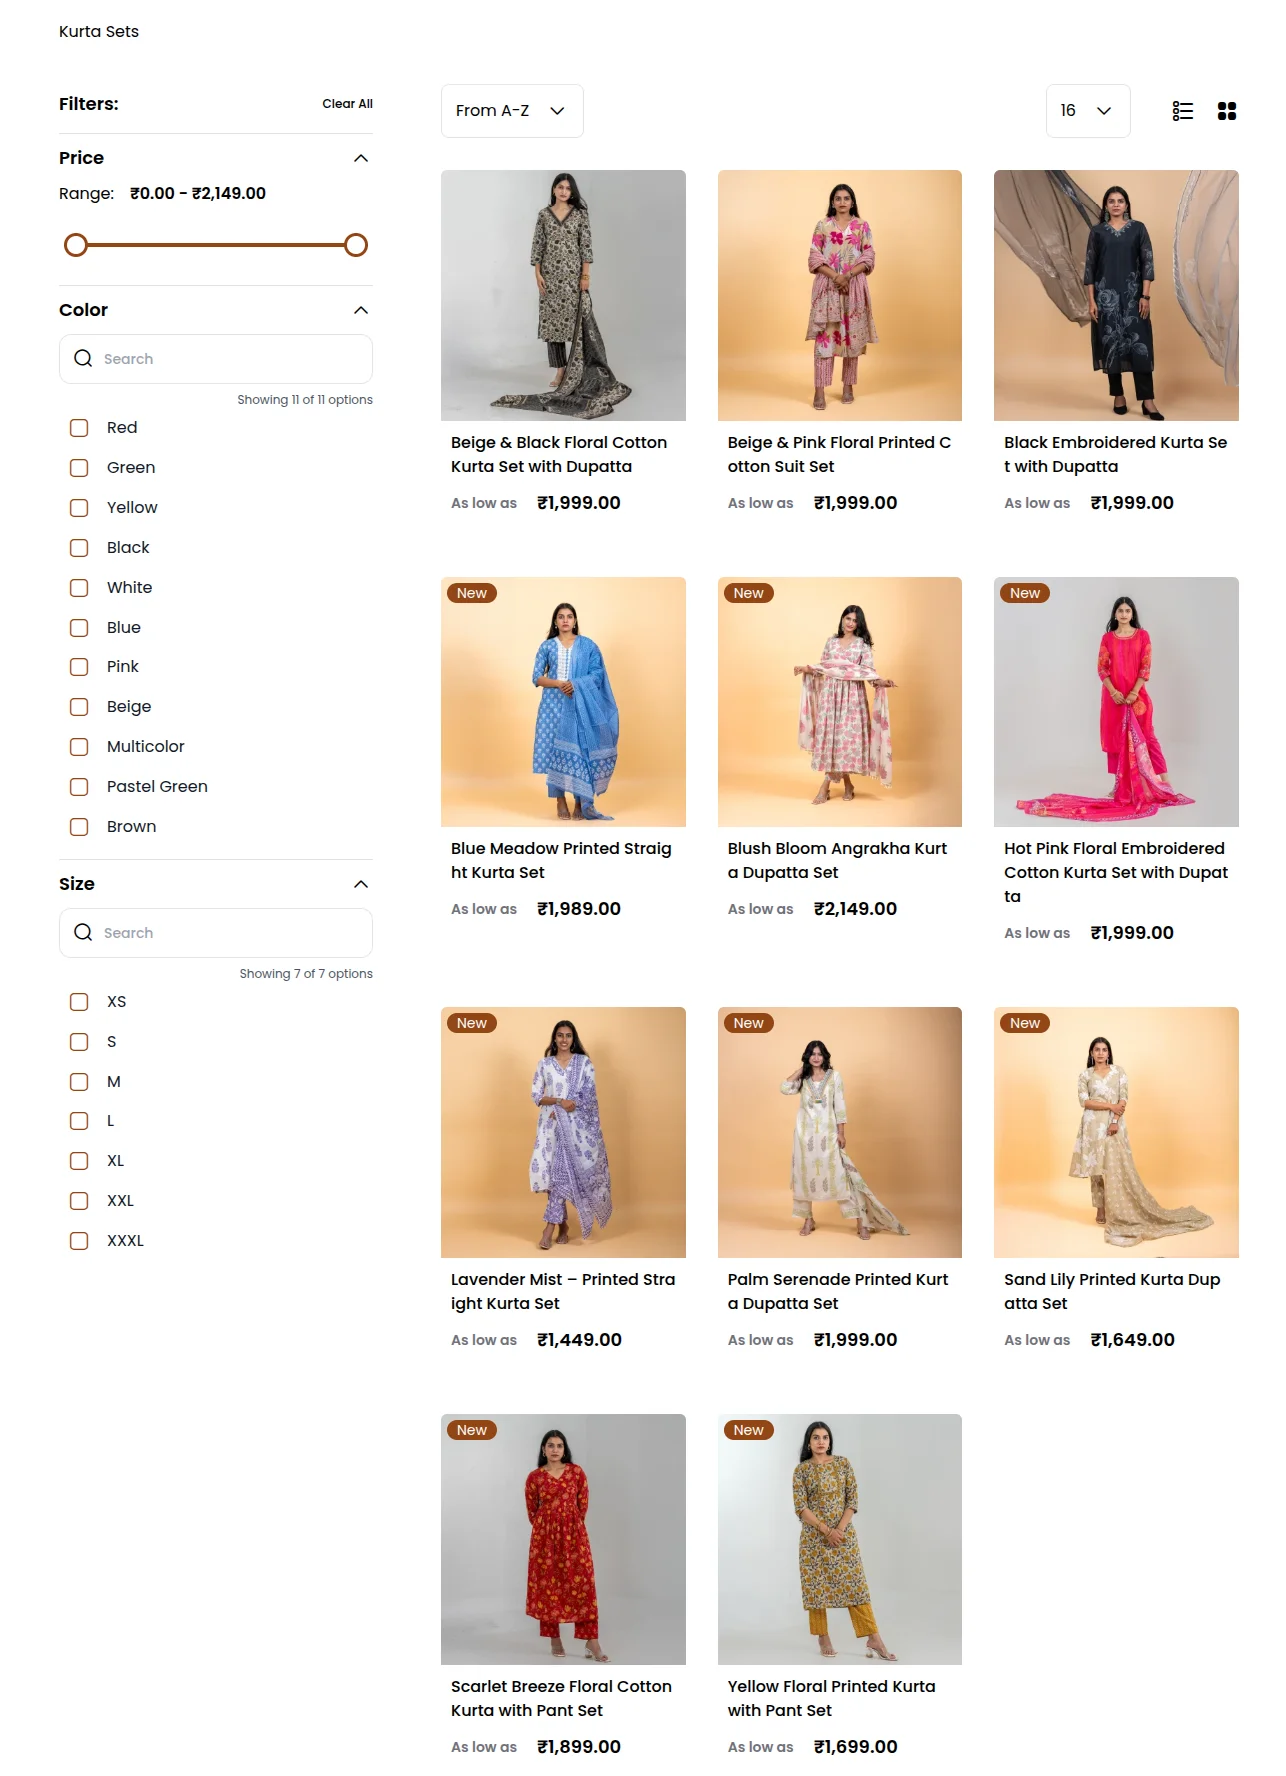Tick the XXL size checkbox
Viewport: 1286px width, 1776px height.
tap(79, 1201)
